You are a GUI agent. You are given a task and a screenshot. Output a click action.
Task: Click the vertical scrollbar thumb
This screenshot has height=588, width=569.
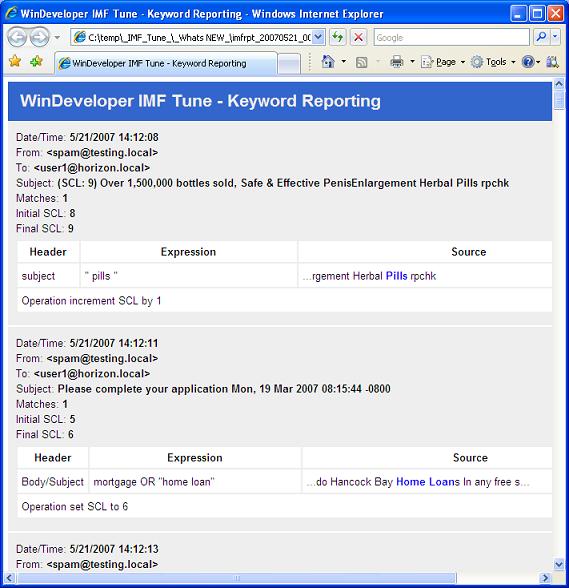[559, 100]
